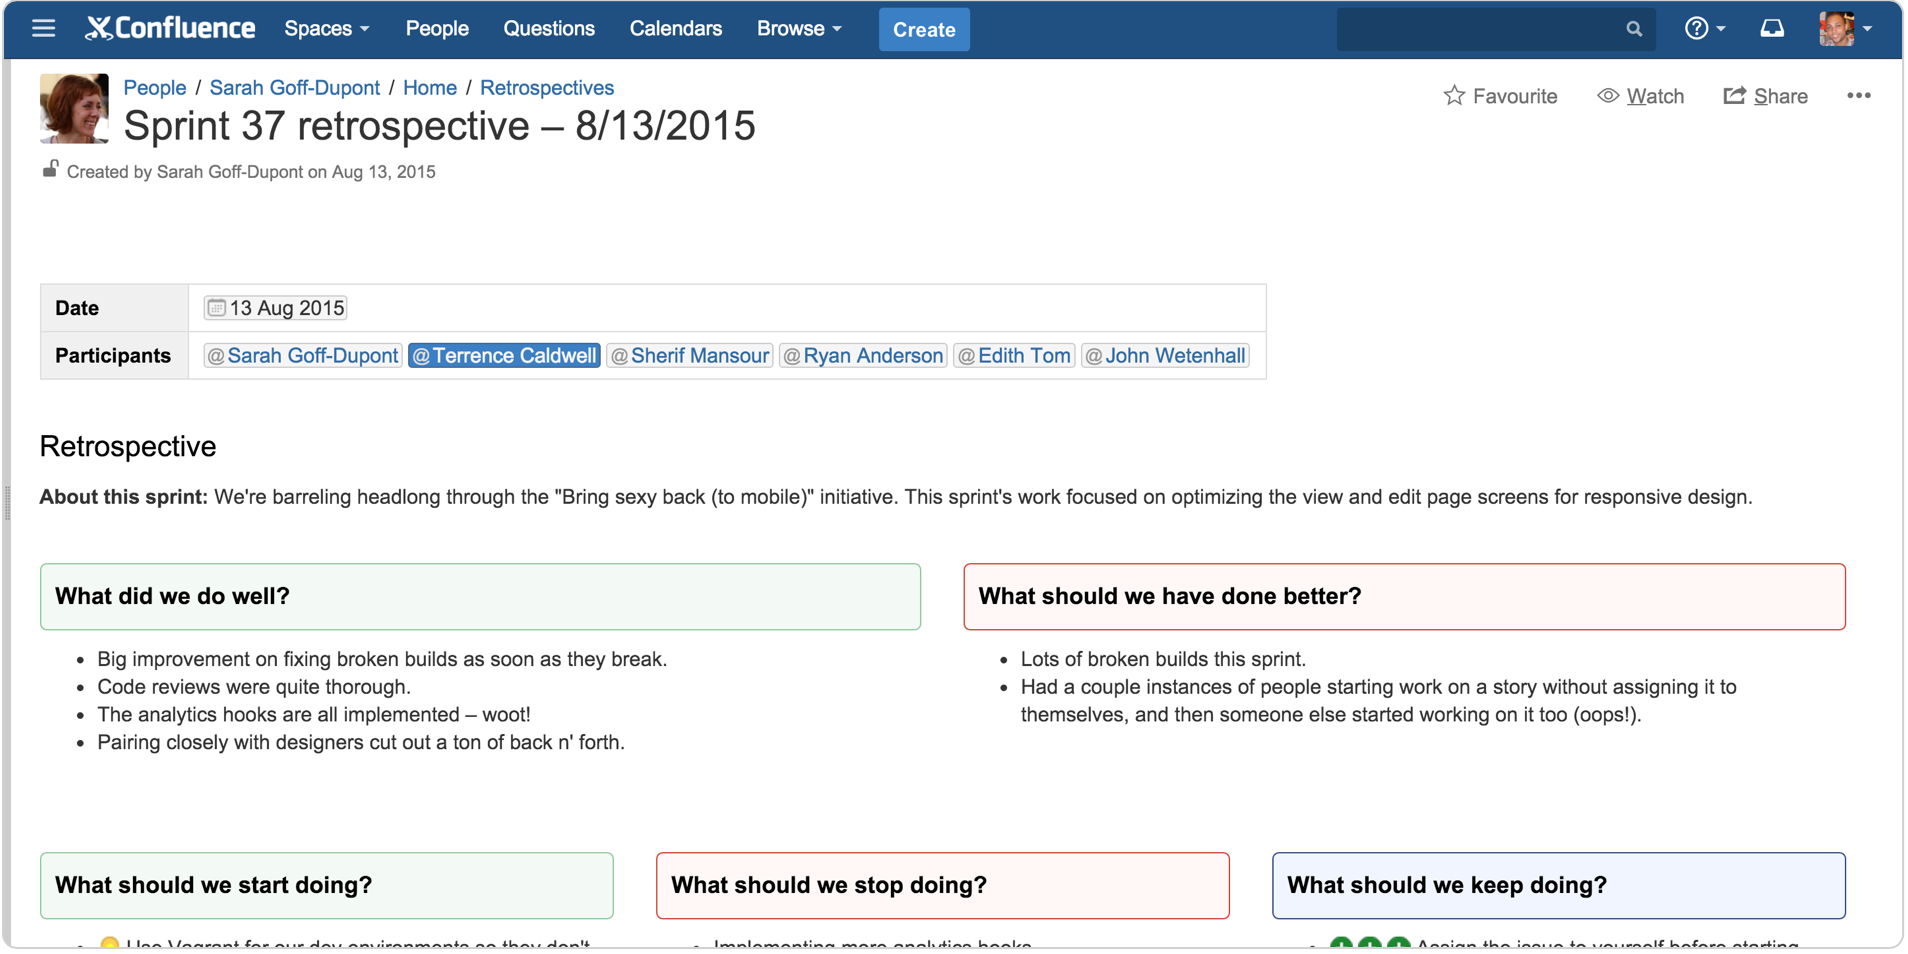Open the notifications inbox tray icon
Screen dimensions: 1908x954
pyautogui.click(x=1771, y=29)
